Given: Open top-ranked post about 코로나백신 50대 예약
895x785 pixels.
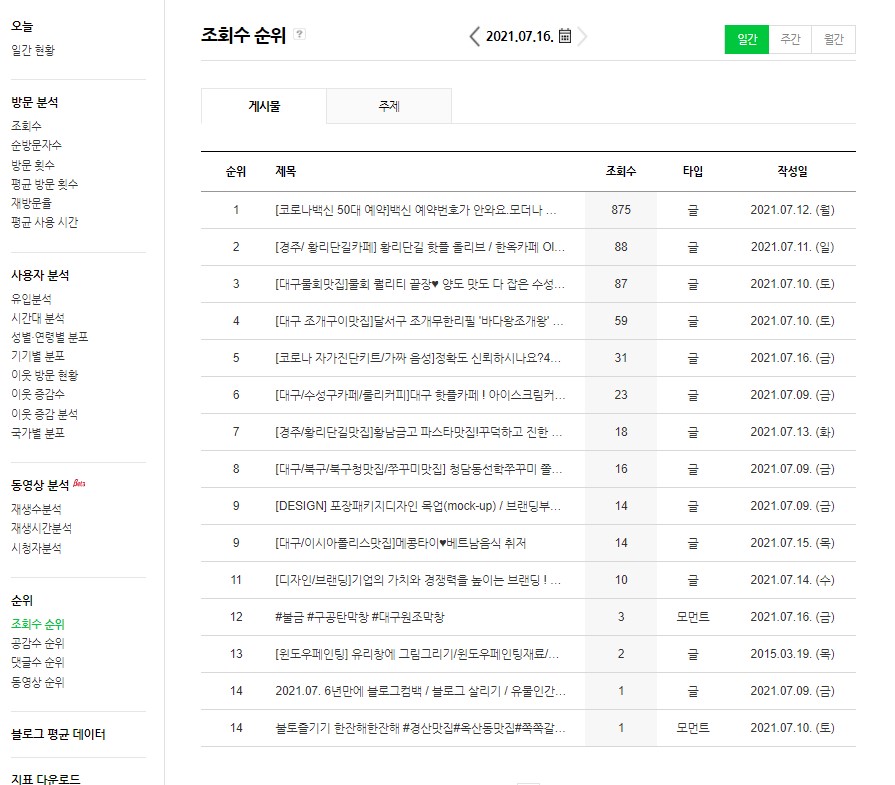Looking at the screenshot, I should (420, 209).
